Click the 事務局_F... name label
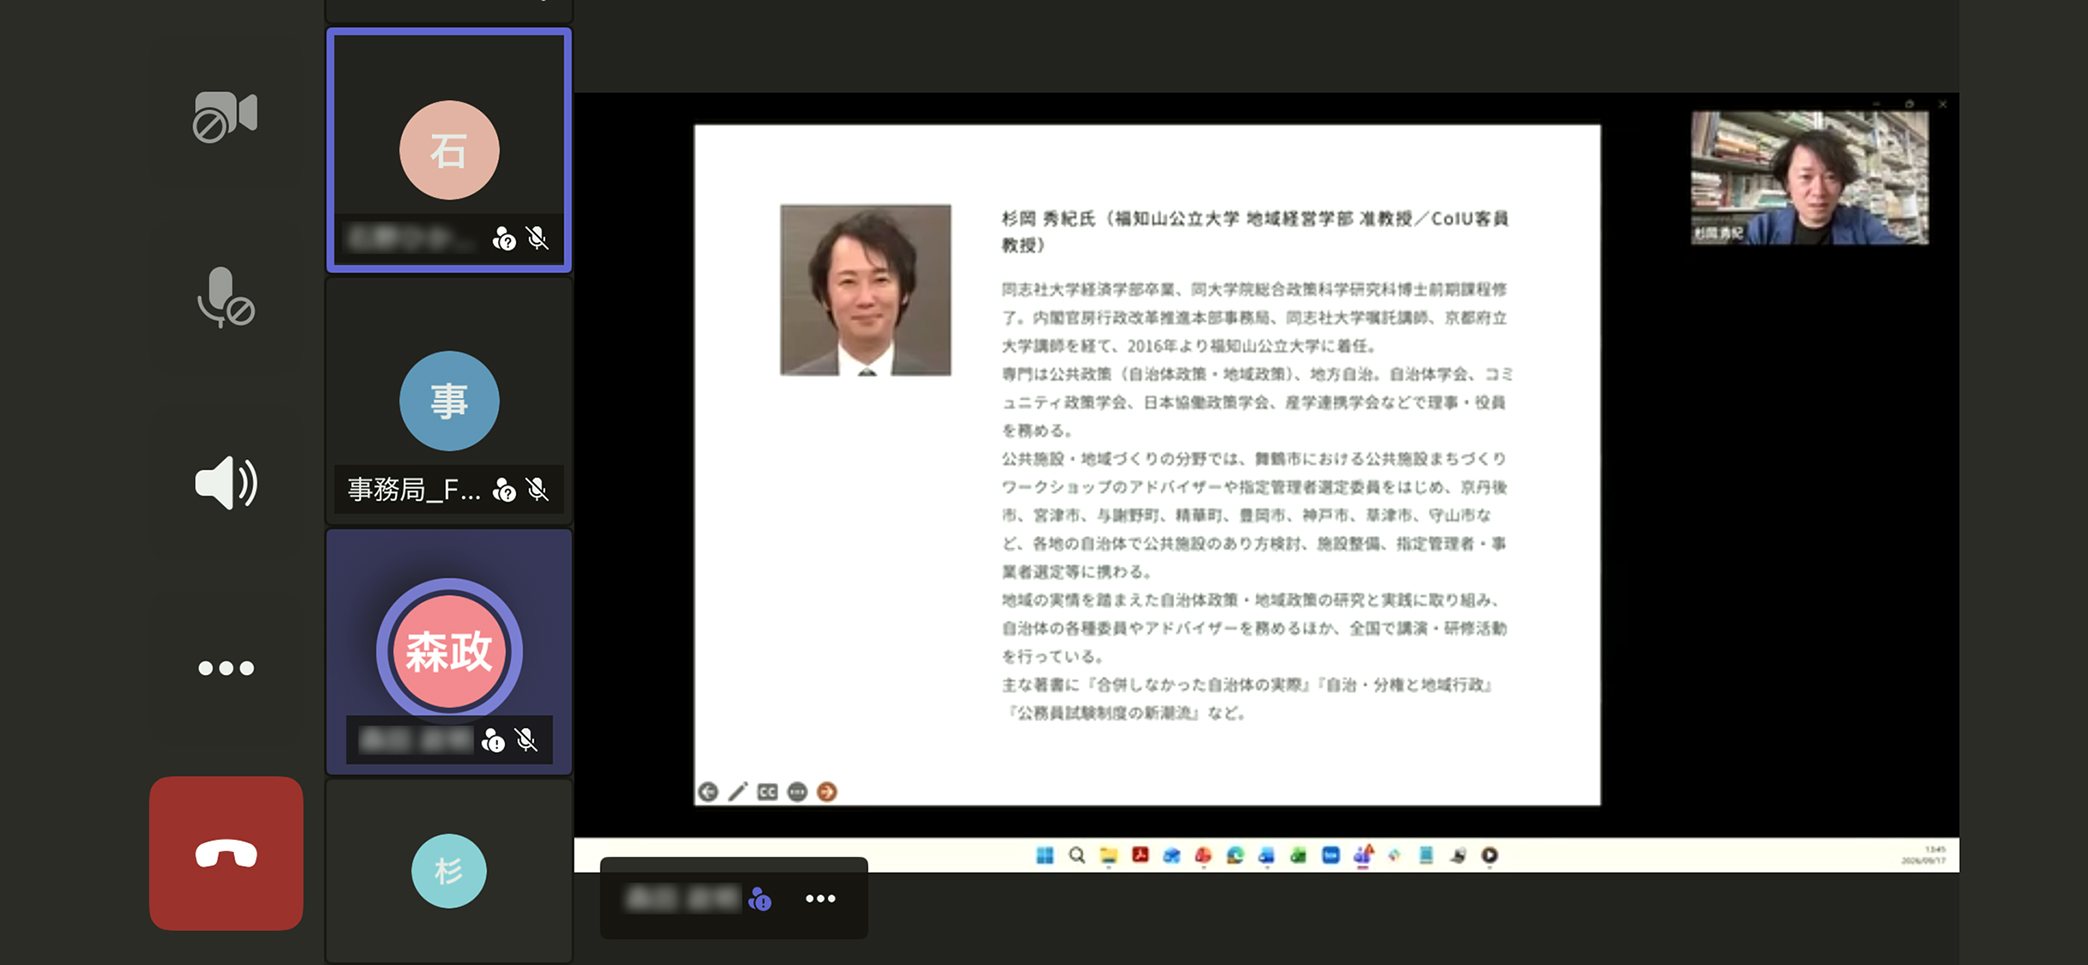This screenshot has height=965, width=2088. [413, 489]
